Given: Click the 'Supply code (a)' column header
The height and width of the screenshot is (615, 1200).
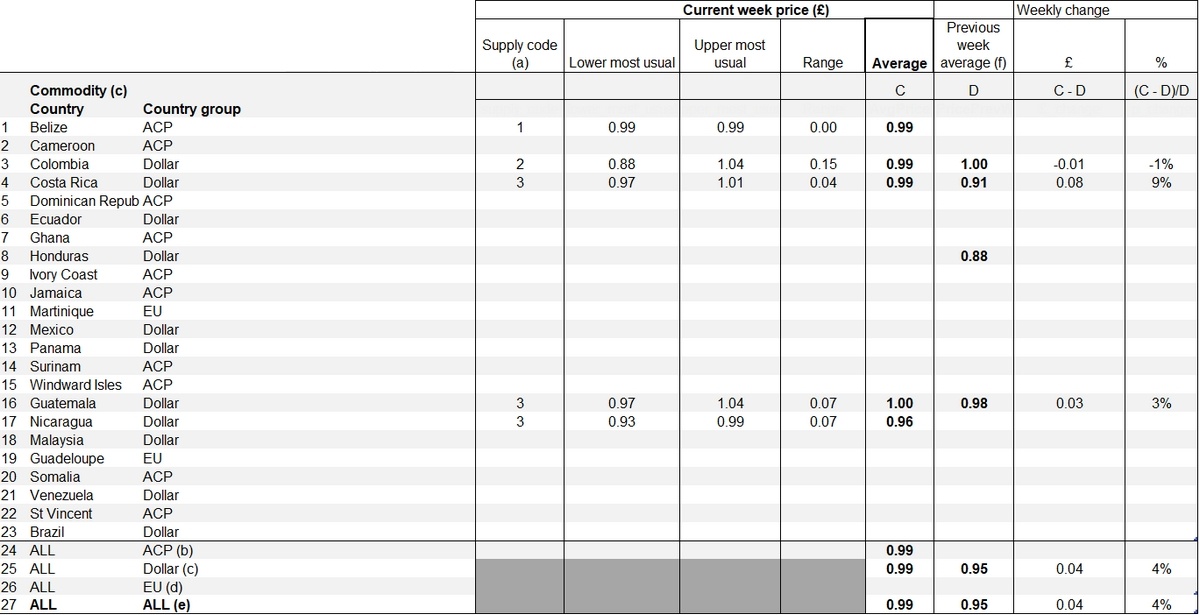Looking at the screenshot, I should [x=519, y=54].
